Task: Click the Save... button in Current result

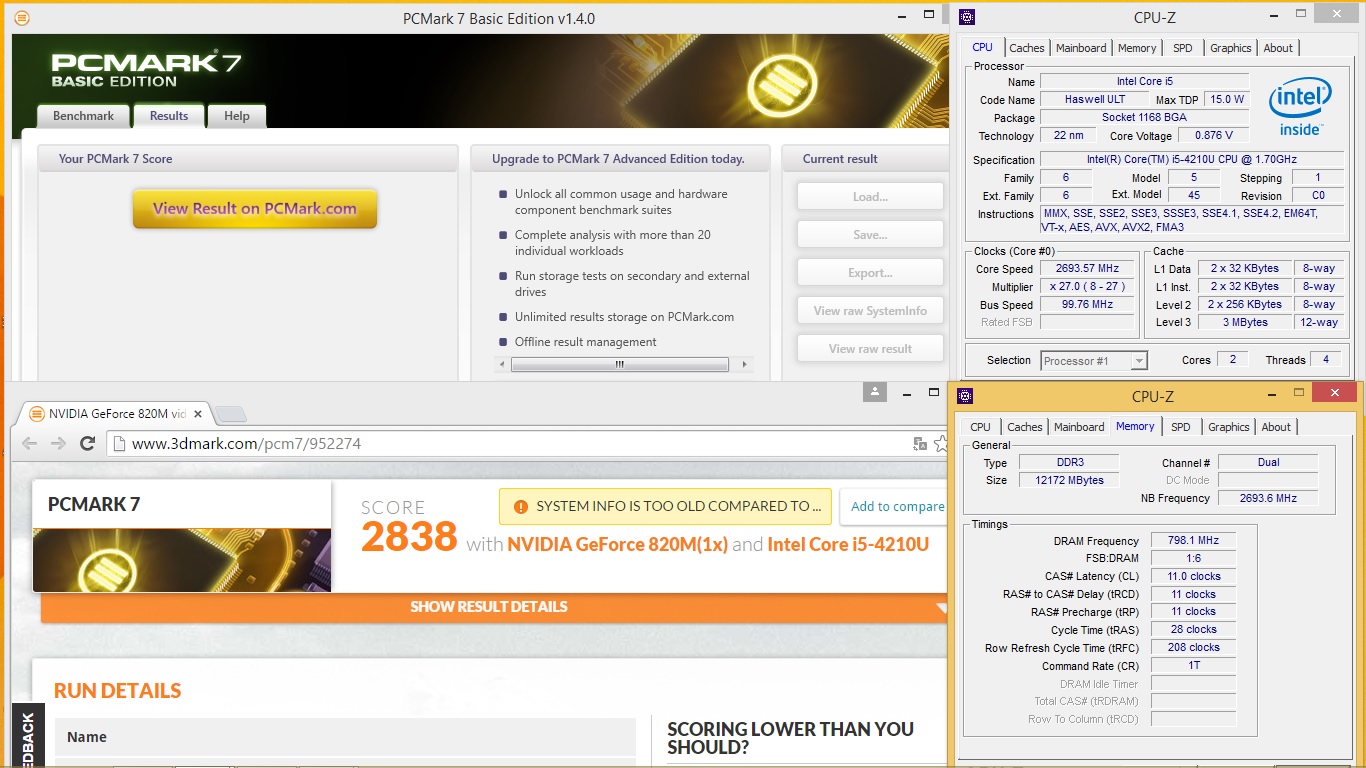Action: pos(870,235)
